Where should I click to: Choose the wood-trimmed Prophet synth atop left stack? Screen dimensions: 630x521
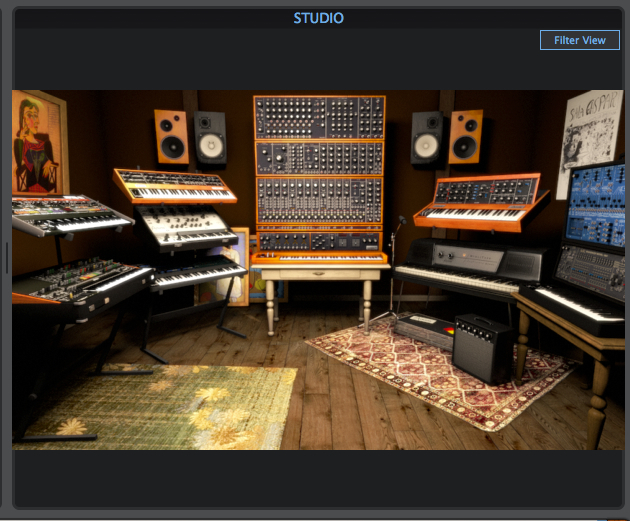click(x=174, y=186)
